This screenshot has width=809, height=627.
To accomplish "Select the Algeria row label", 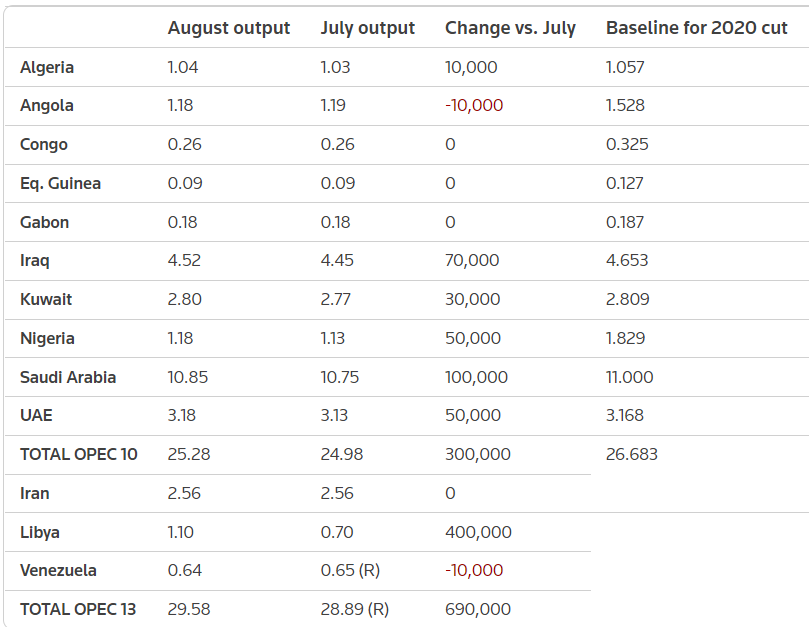I will coord(47,67).
